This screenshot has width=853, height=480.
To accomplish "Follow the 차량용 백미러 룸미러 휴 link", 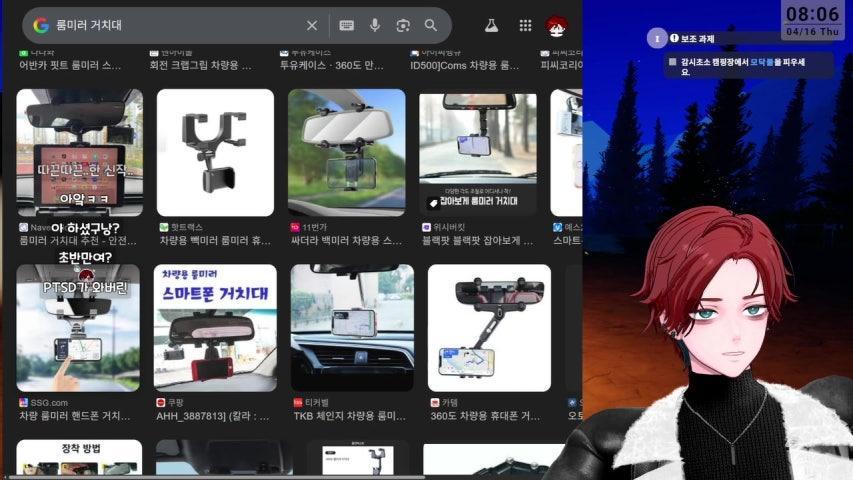I will pos(215,241).
